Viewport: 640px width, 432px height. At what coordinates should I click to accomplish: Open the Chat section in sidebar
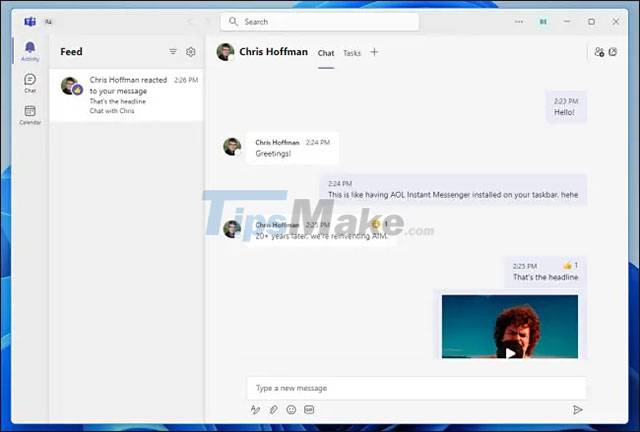[30, 83]
